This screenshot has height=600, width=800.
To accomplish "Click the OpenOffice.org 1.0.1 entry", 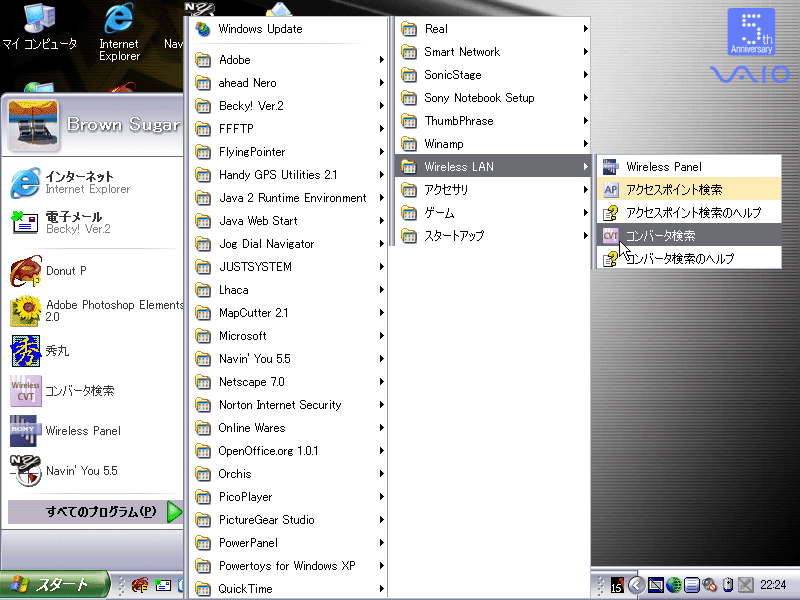I will (x=289, y=451).
